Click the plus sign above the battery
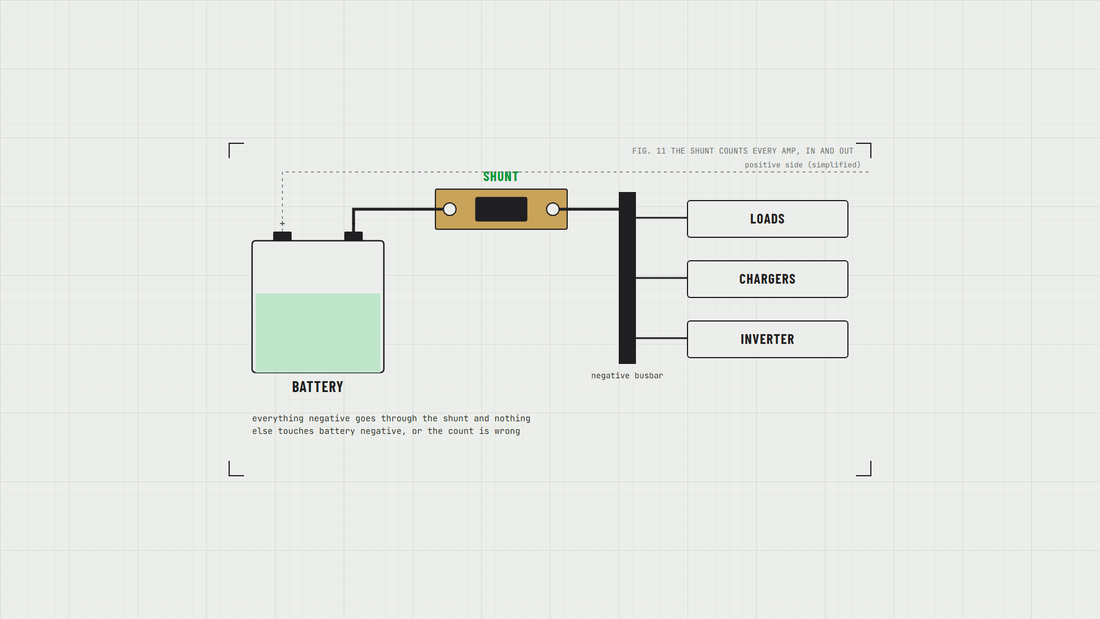Viewport: 1100px width, 619px height. pyautogui.click(x=283, y=224)
